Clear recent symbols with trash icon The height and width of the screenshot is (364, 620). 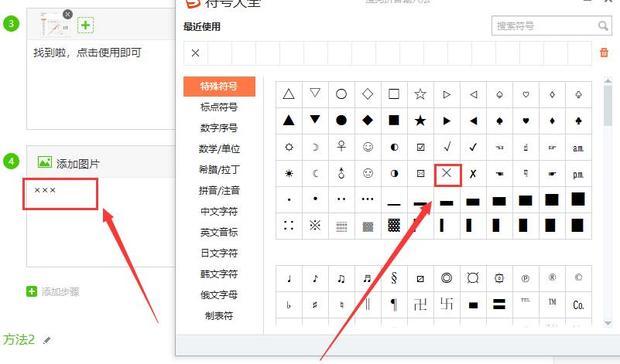pyautogui.click(x=604, y=53)
